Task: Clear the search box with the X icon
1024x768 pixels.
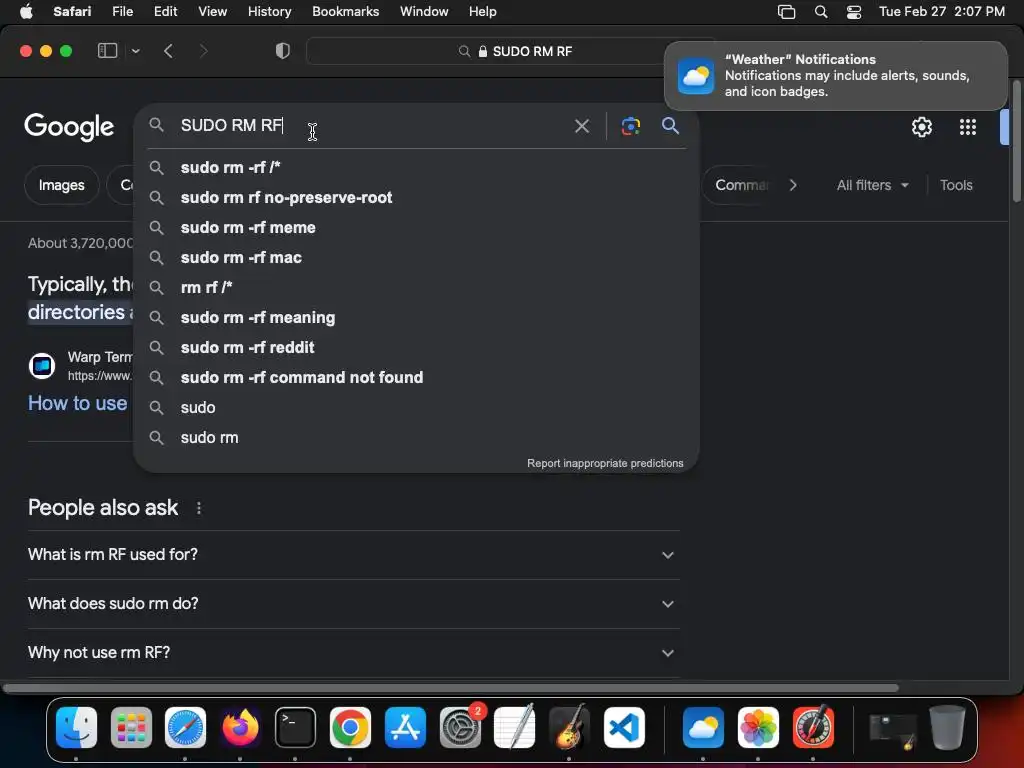Action: click(581, 126)
